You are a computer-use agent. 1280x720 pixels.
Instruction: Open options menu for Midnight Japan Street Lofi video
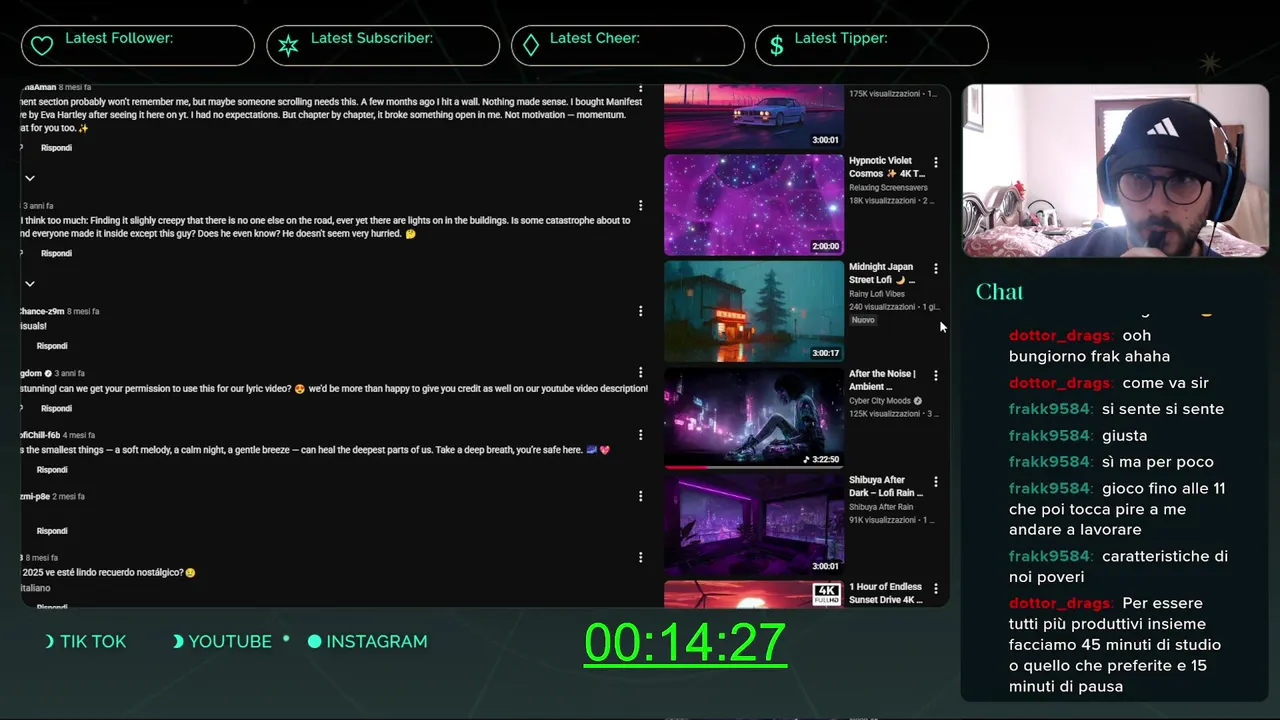936,269
